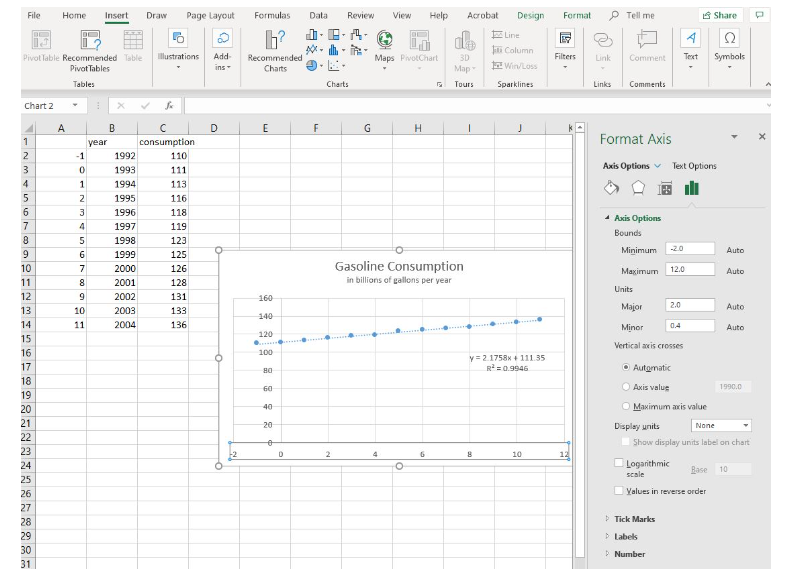Select the Axis Options bar chart icon

tap(692, 188)
